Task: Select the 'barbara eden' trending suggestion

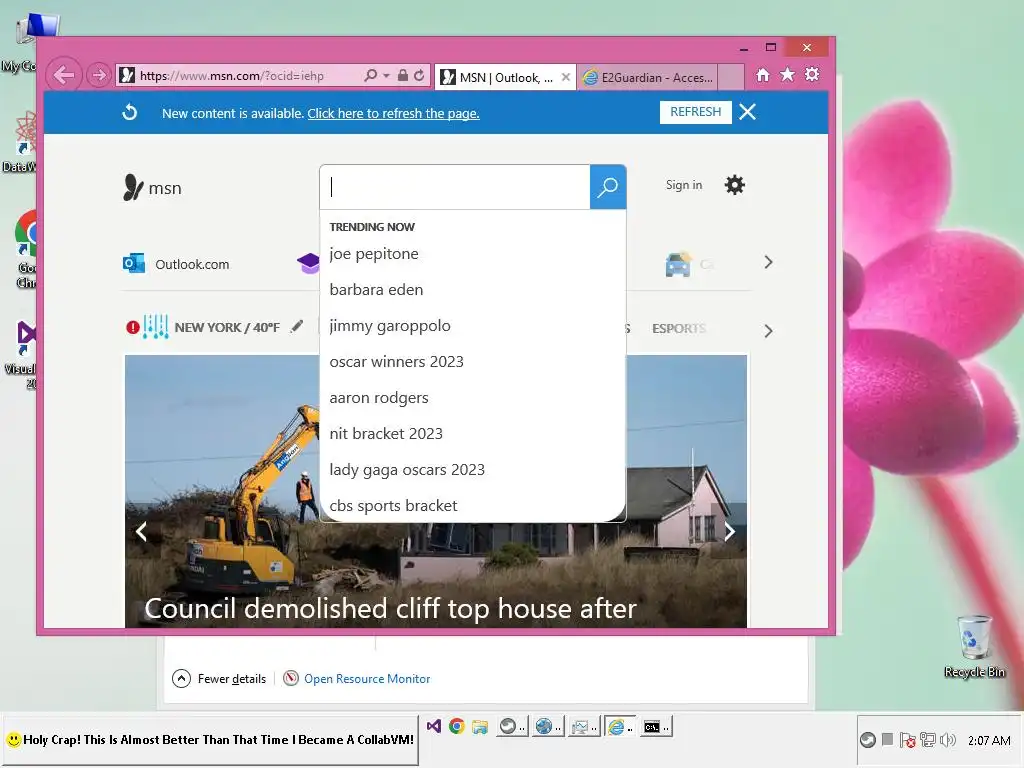Action: tap(473, 290)
